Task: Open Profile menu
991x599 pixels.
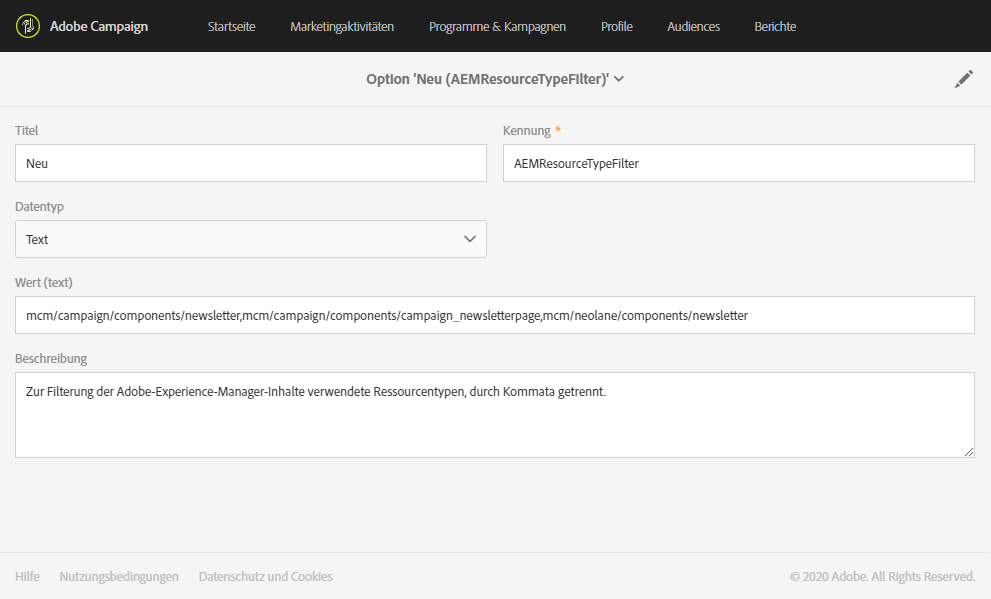Action: pyautogui.click(x=617, y=27)
